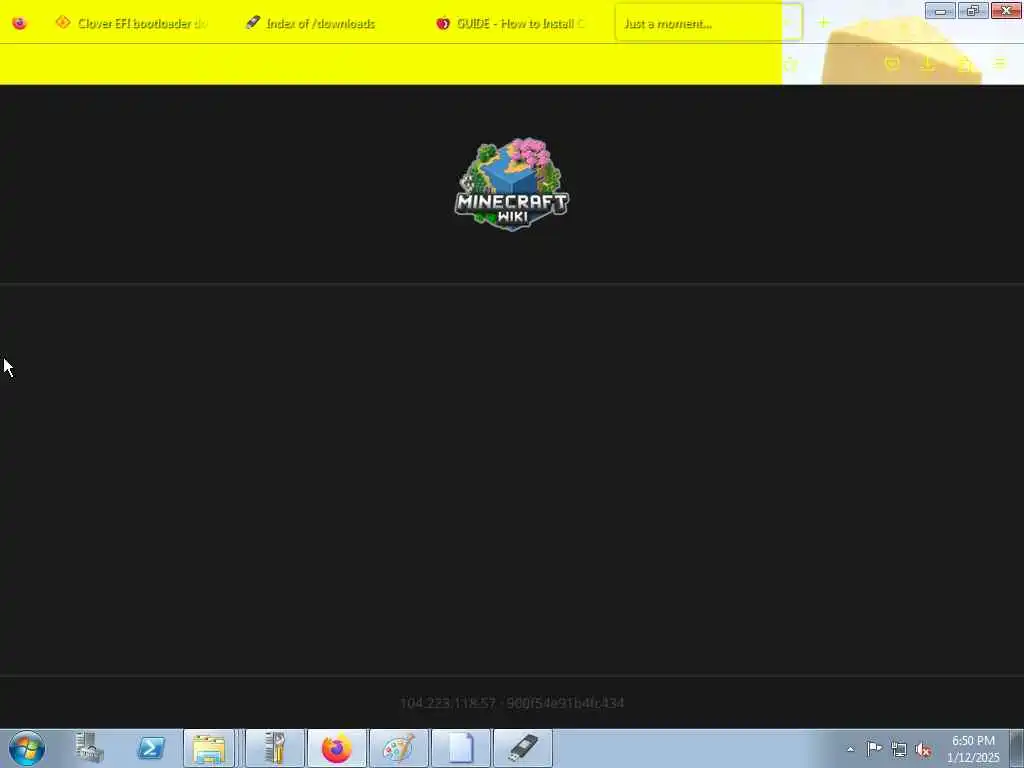Show hidden system tray icons

850,749
